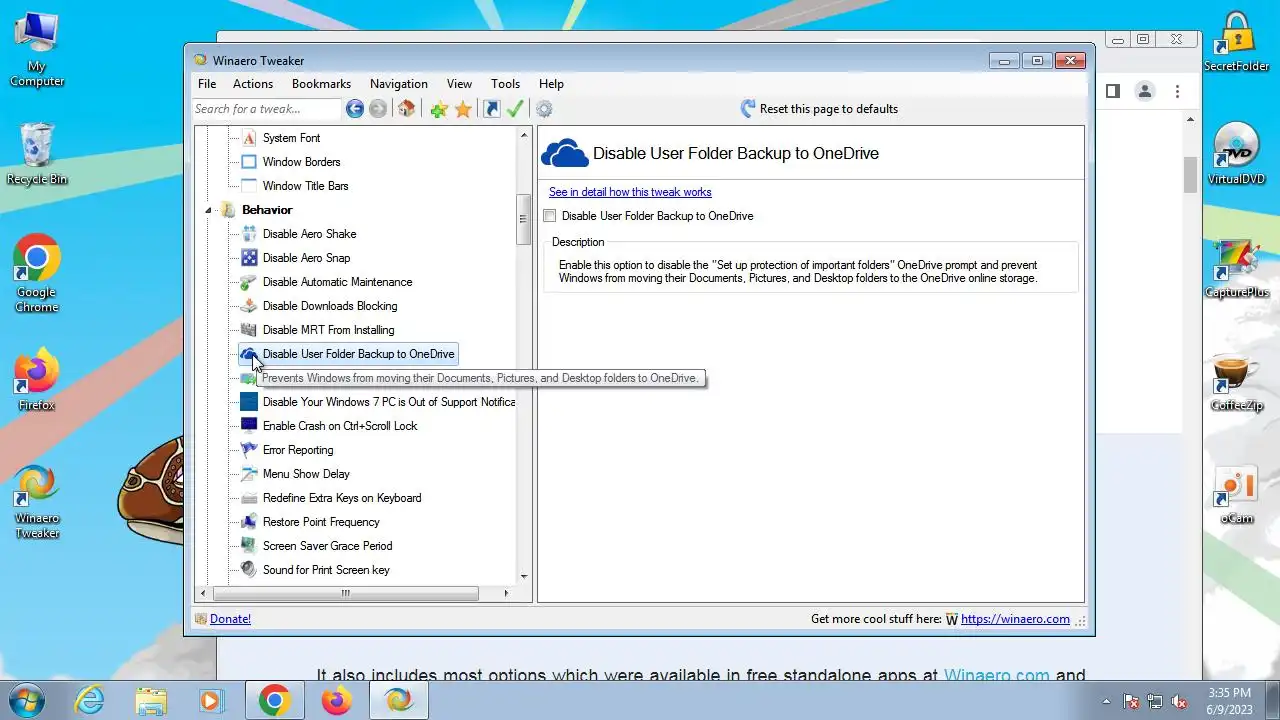
Task: Open Windows Explorer folder taskbar icon
Action: pyautogui.click(x=151, y=700)
